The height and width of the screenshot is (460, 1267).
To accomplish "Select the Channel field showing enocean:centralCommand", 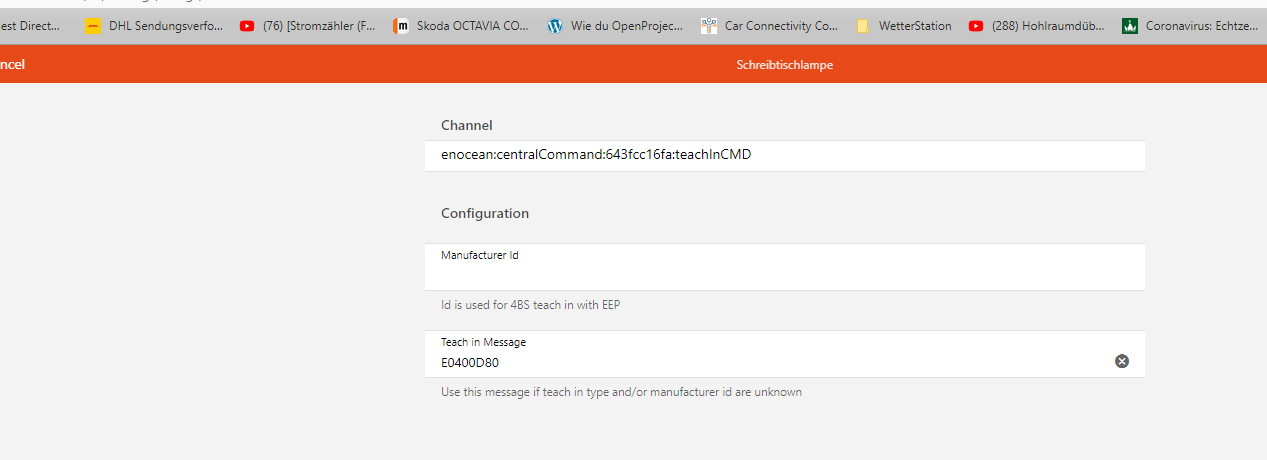I will point(596,155).
